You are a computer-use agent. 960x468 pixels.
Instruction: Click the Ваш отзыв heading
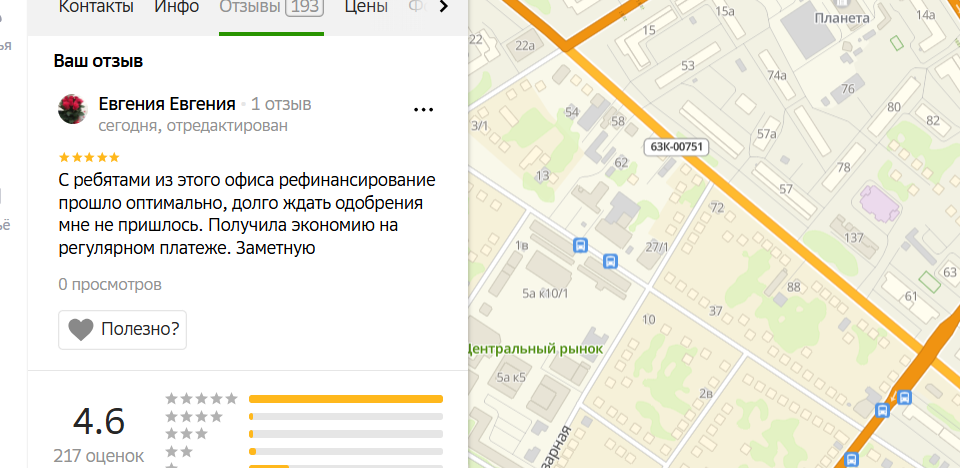point(99,61)
